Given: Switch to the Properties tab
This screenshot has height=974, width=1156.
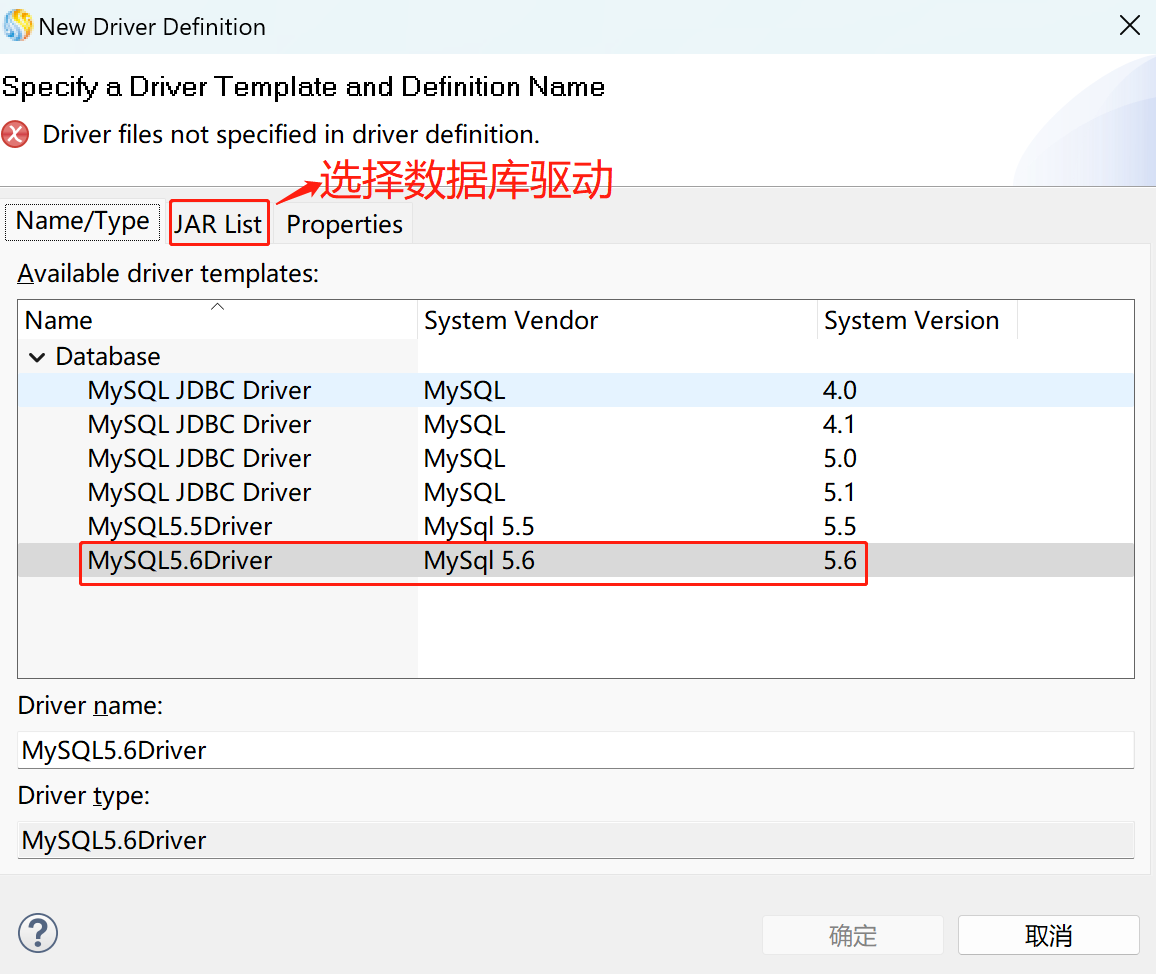Looking at the screenshot, I should (344, 224).
